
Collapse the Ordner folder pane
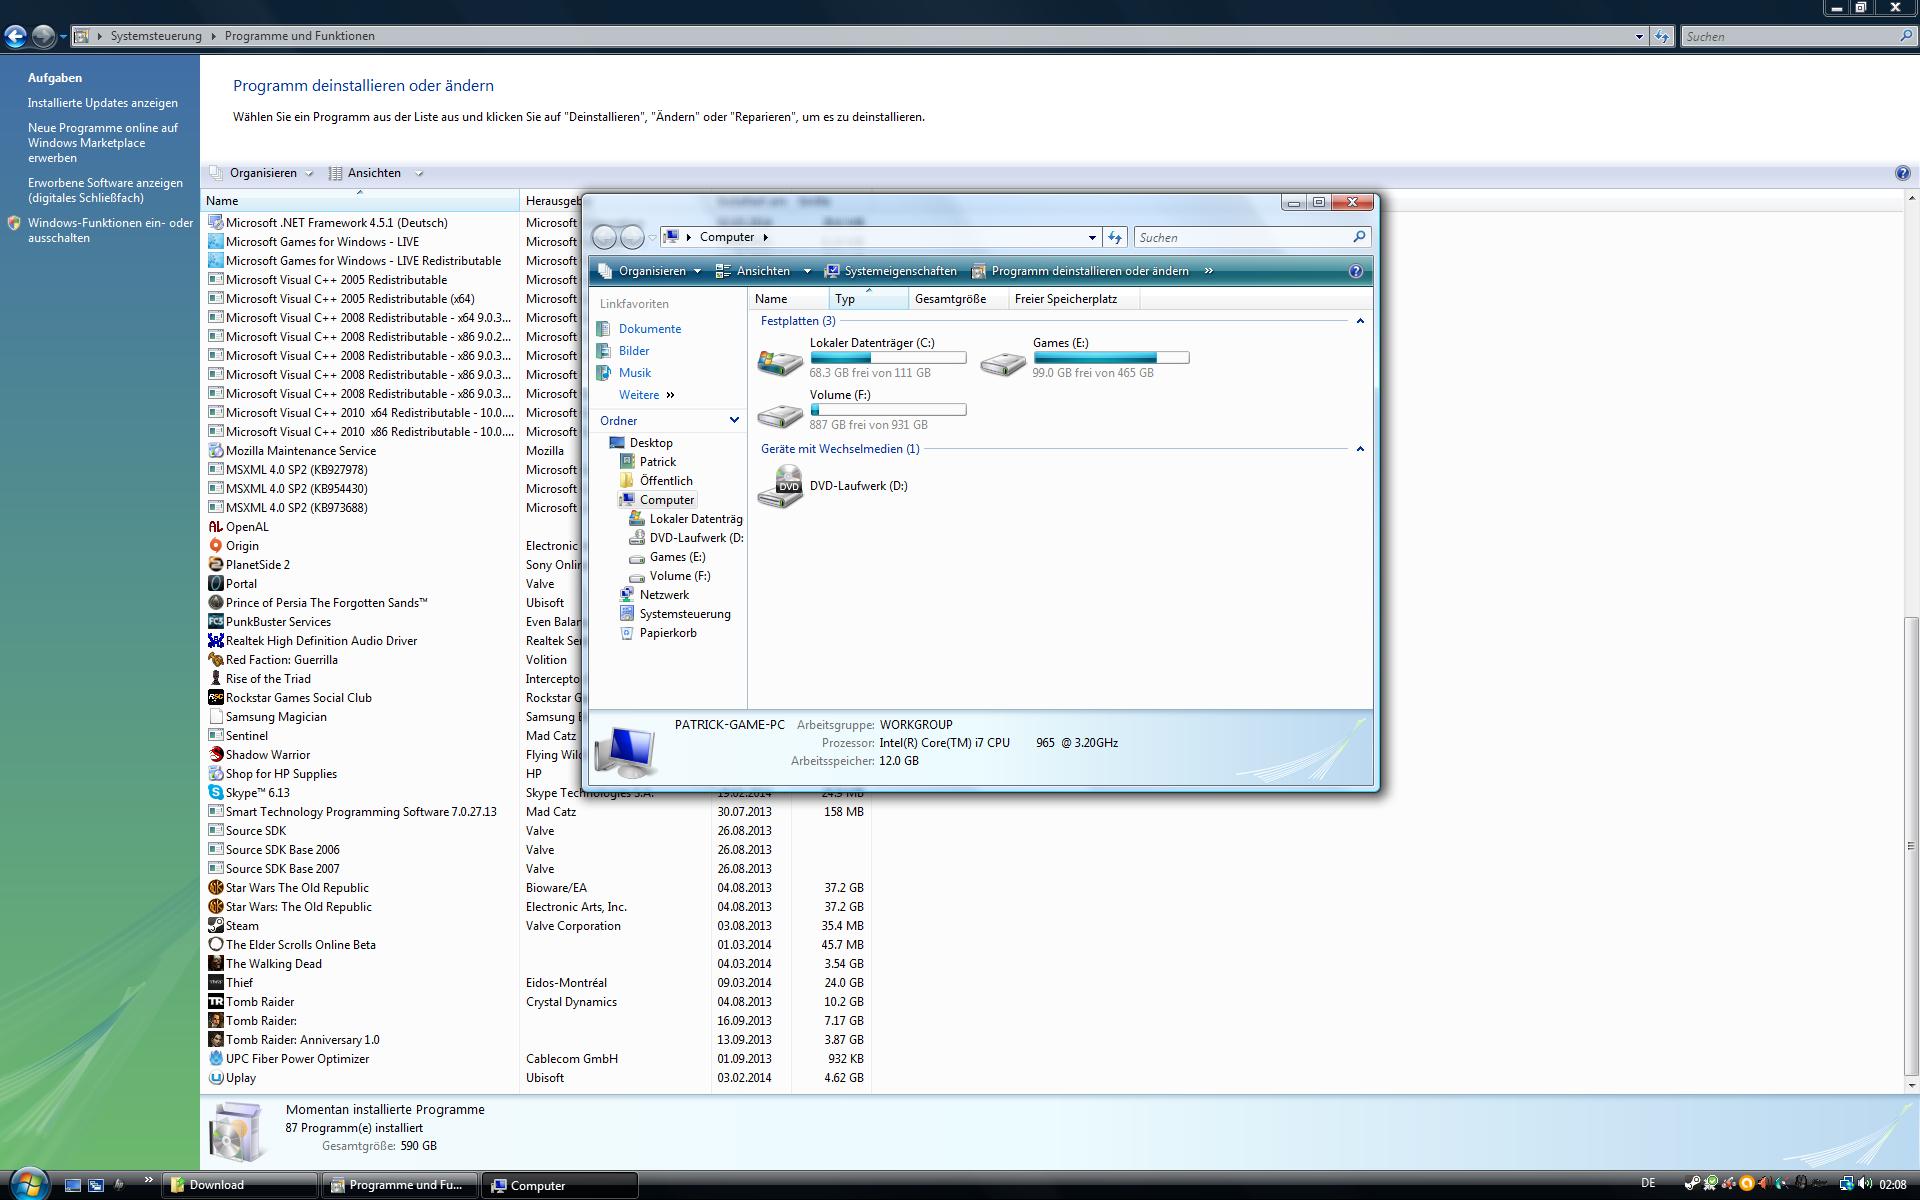(x=733, y=421)
